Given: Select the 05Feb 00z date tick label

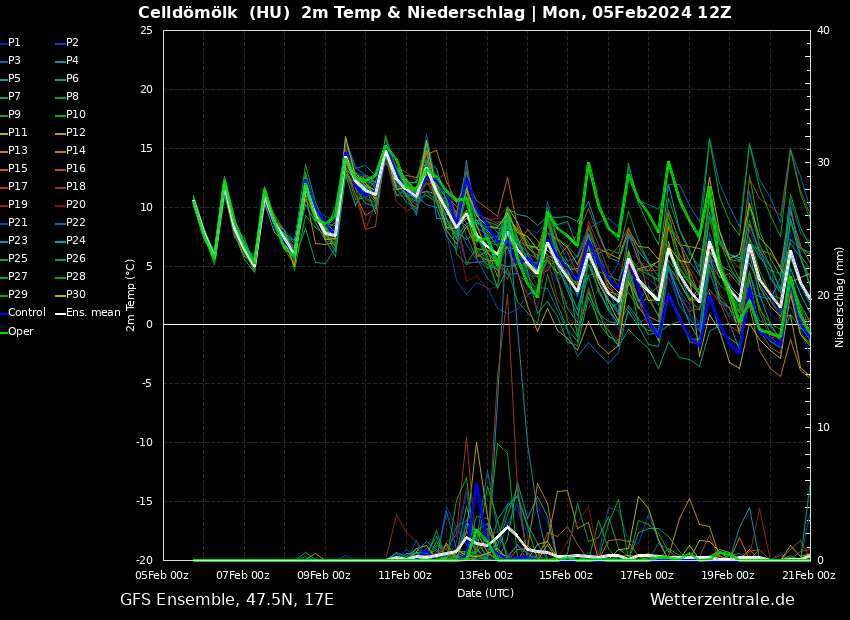Looking at the screenshot, I should [x=162, y=575].
